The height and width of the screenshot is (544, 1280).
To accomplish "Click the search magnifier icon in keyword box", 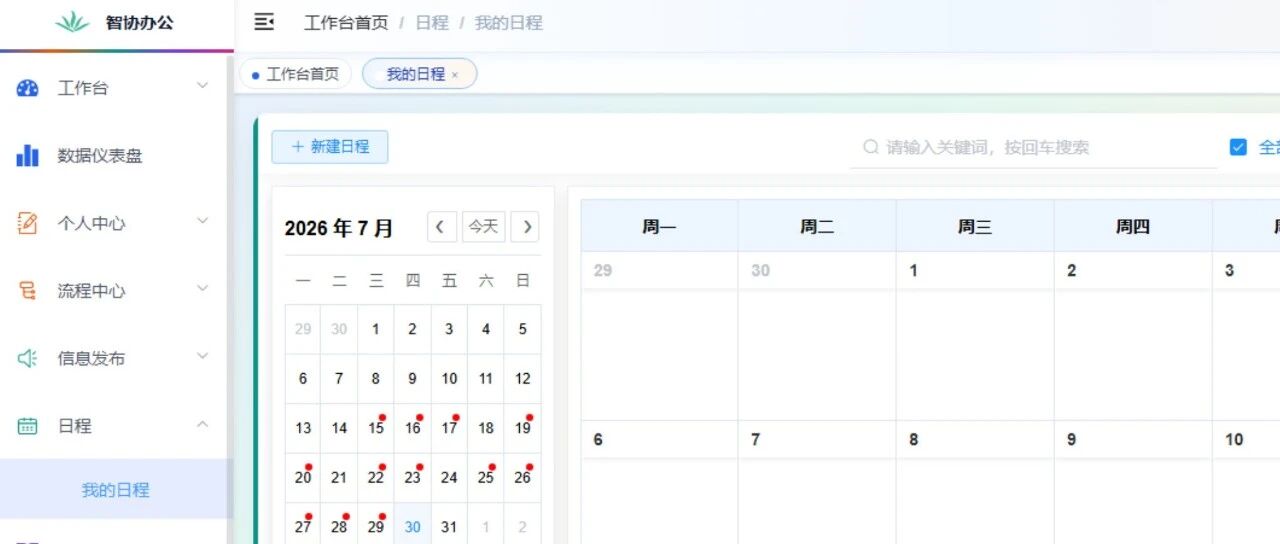I will click(871, 147).
